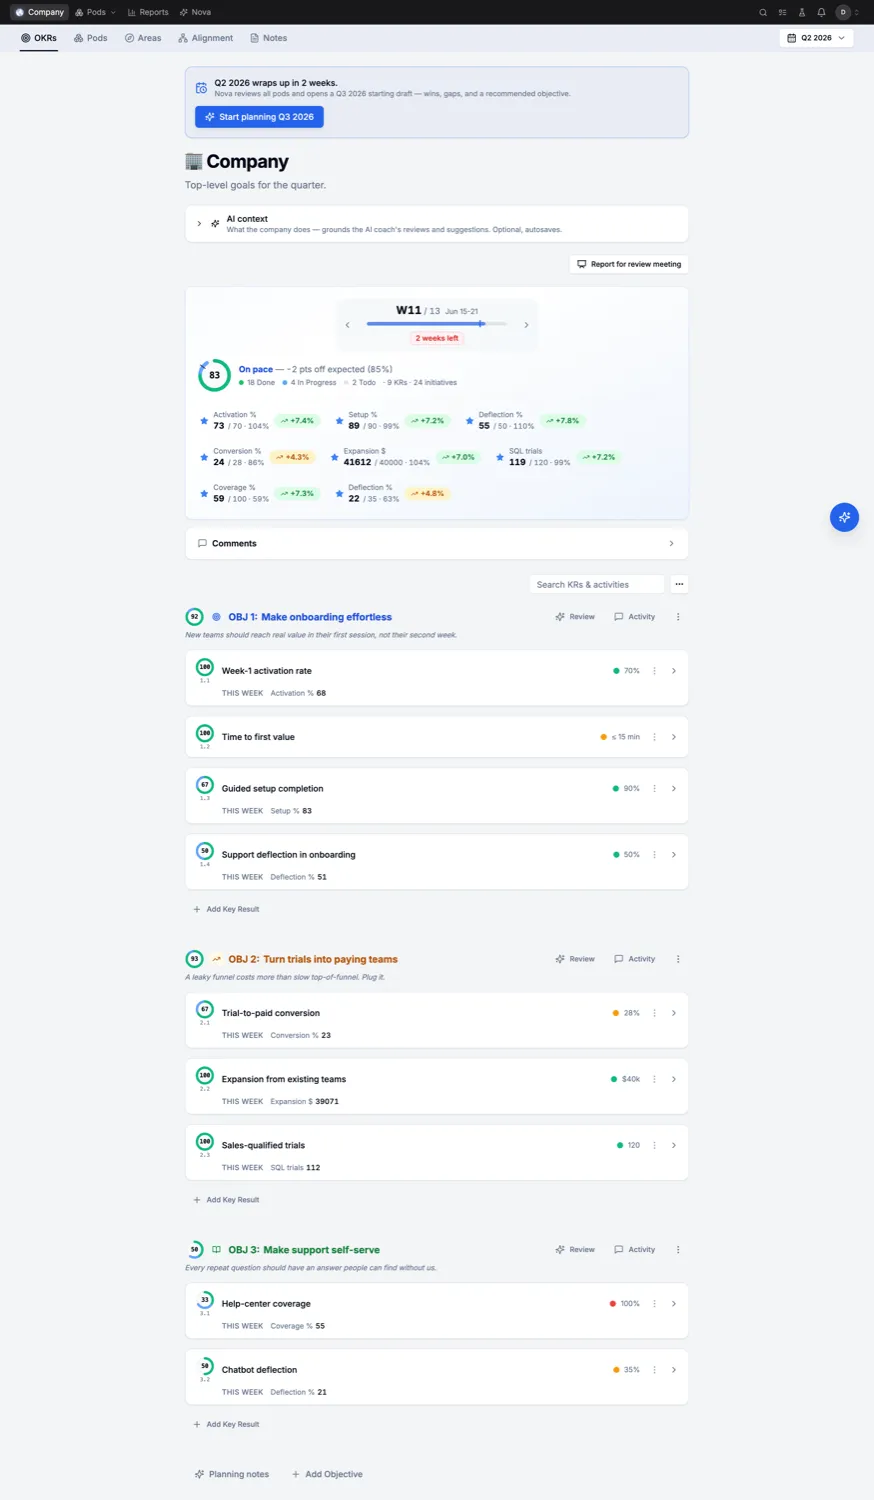Click Help-center coverage key result title

pos(266,1304)
